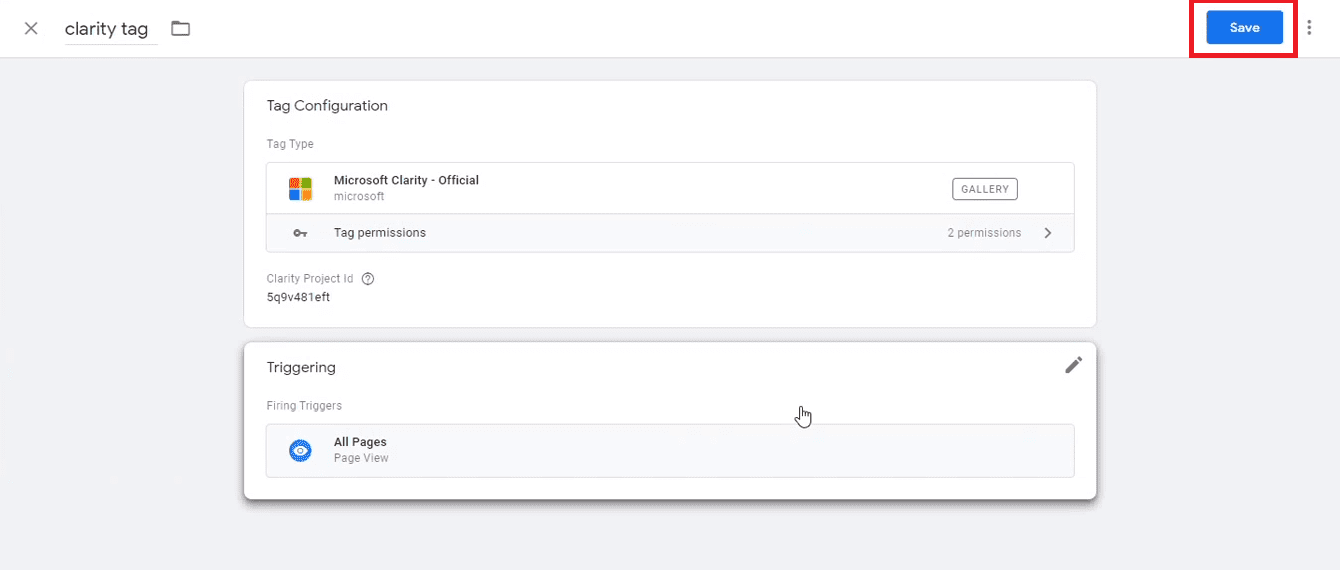Select the Triggering section heading
Viewport: 1340px width, 570px height.
(301, 368)
